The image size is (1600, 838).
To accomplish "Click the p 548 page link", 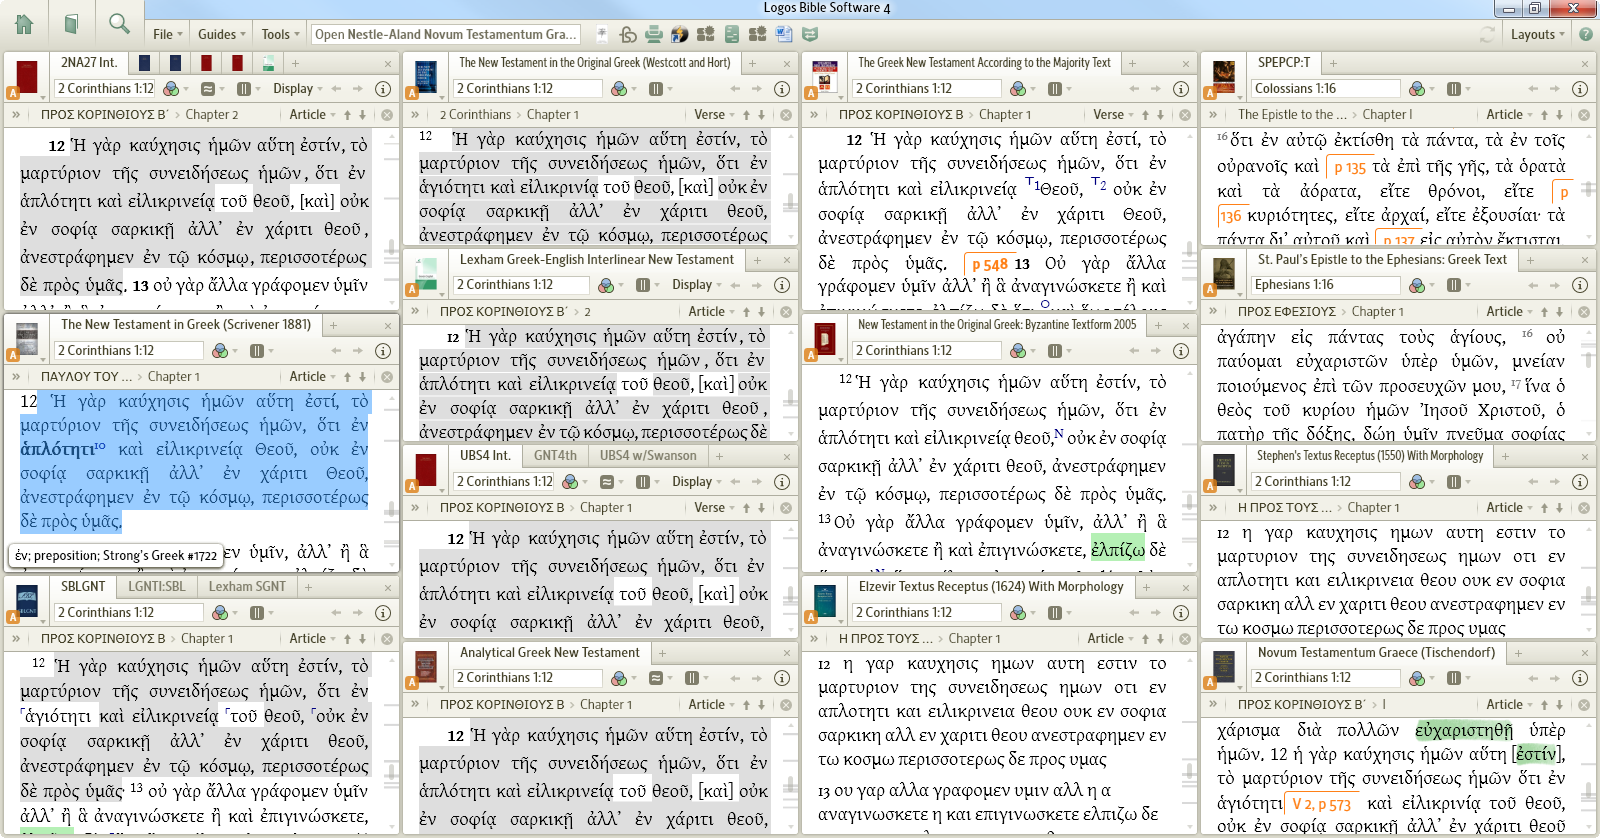I will [988, 265].
